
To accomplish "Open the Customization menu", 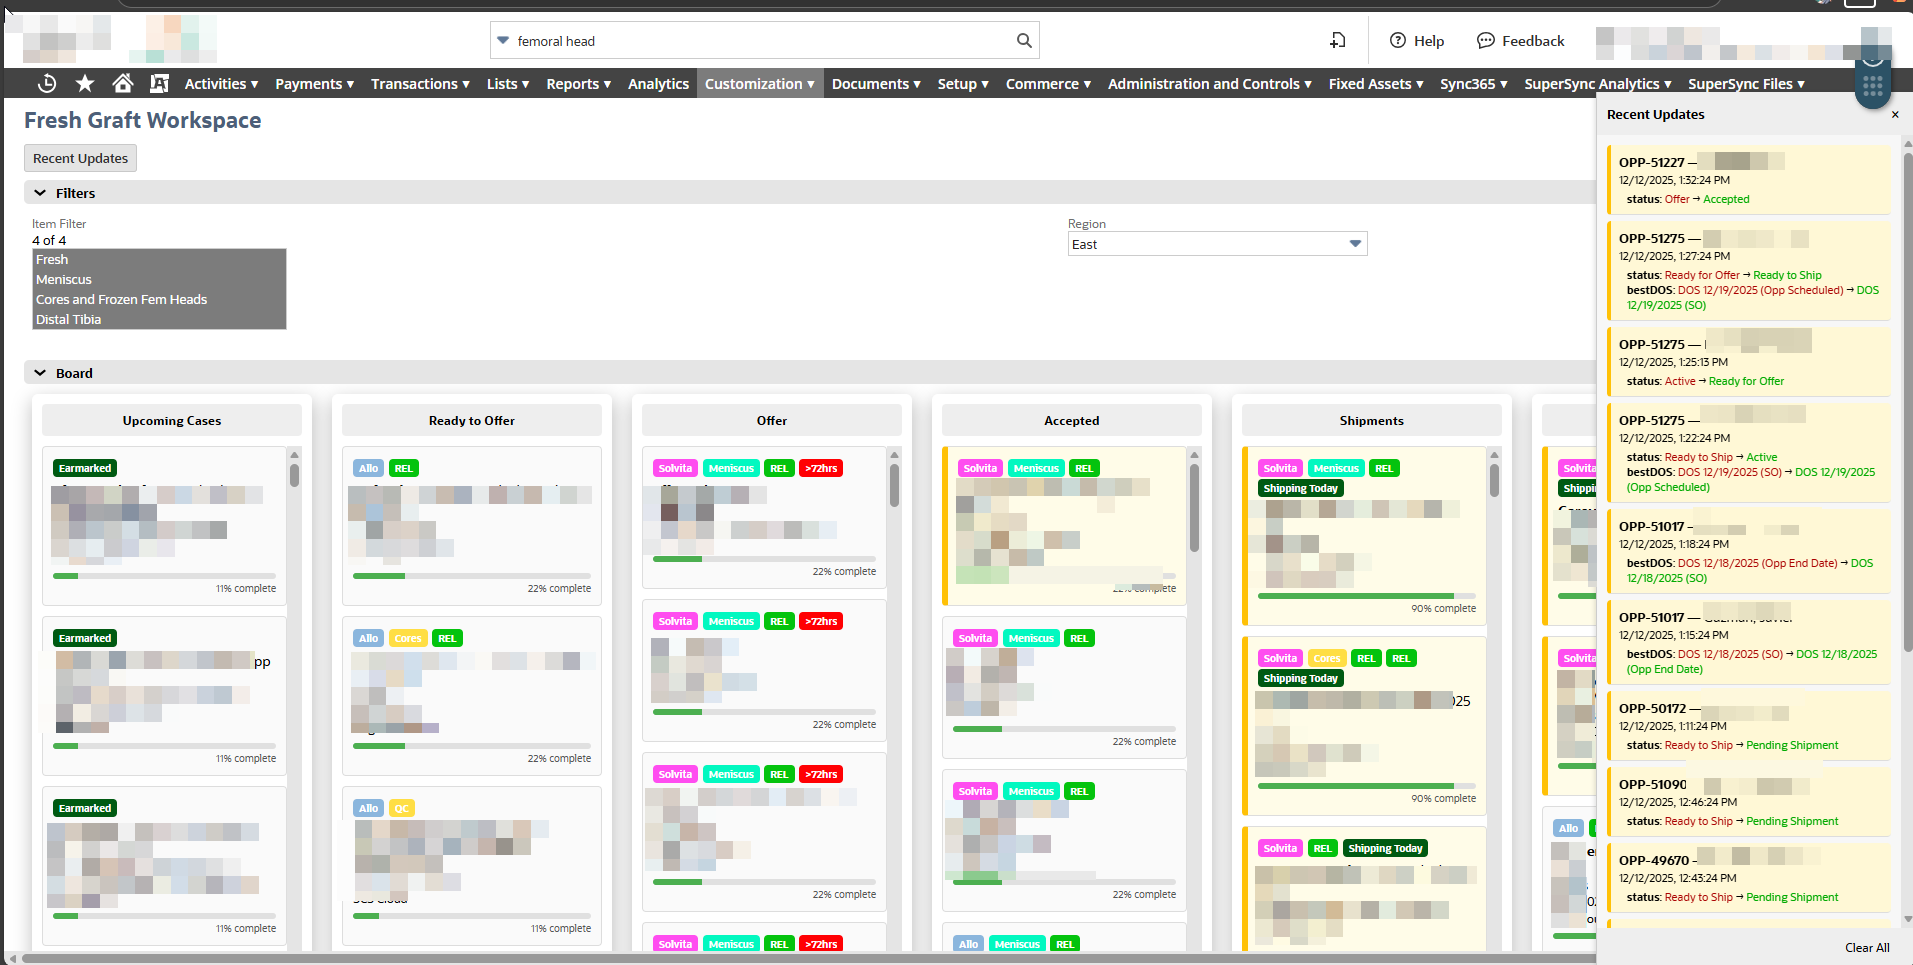I will coord(760,84).
